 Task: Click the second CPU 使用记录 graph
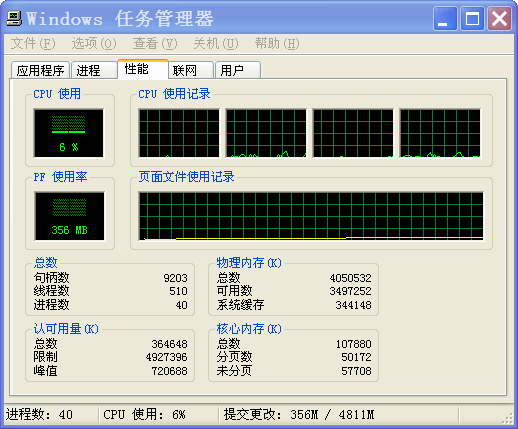point(266,133)
